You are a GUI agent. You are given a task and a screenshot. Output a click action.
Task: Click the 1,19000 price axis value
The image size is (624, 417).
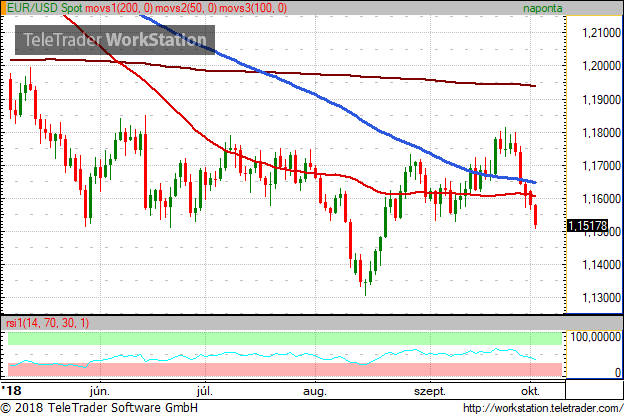tap(601, 99)
